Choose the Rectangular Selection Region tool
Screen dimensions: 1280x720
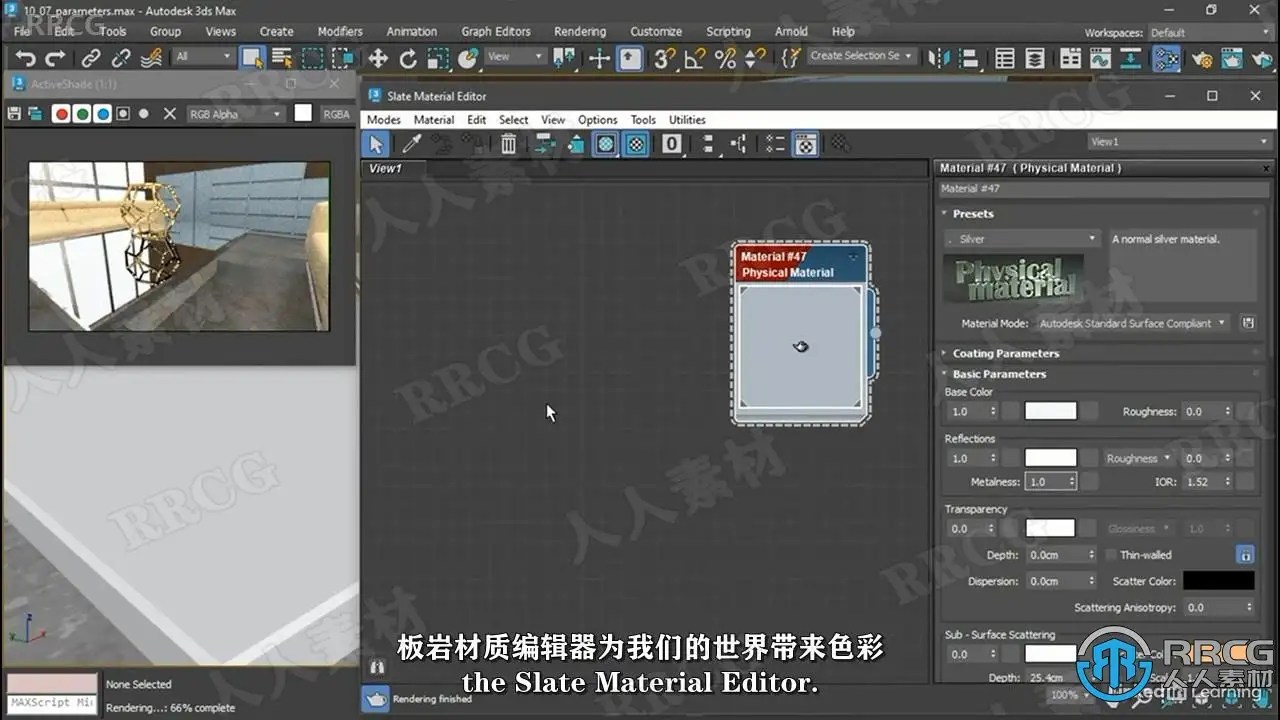[x=313, y=59]
